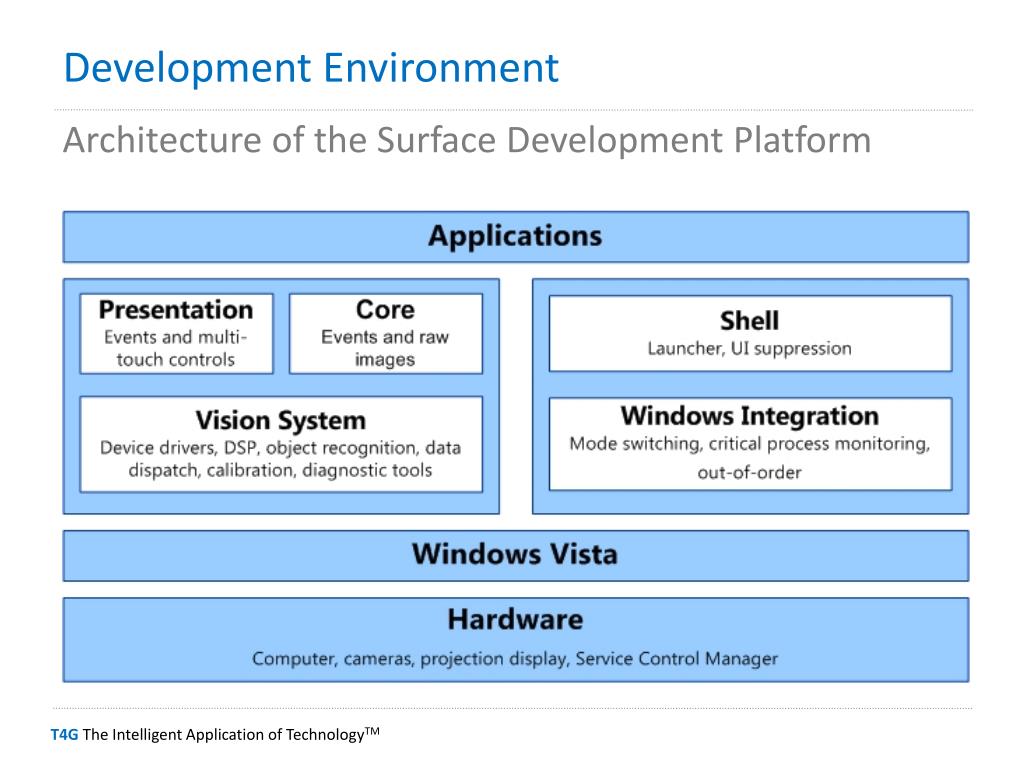Select the Presentation component box
Screen dimensions: 1024x768
pos(176,334)
